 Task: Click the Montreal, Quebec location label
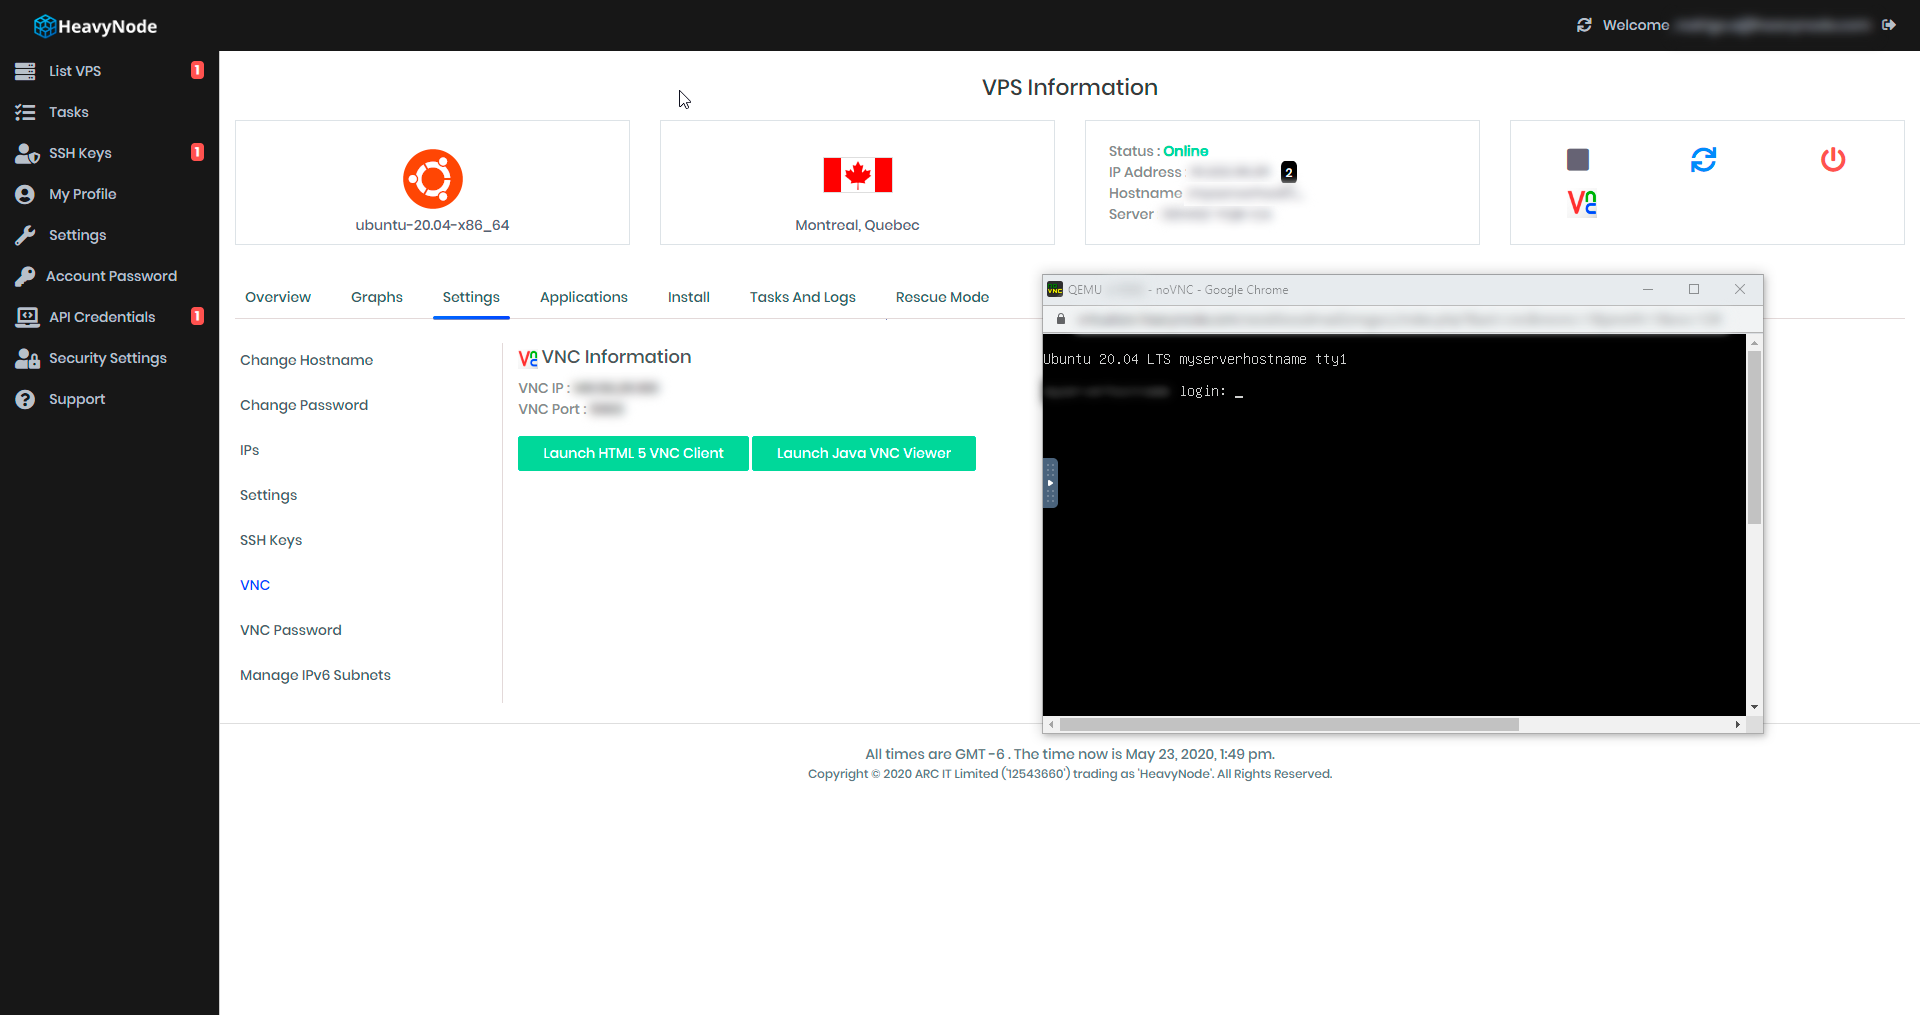[857, 225]
